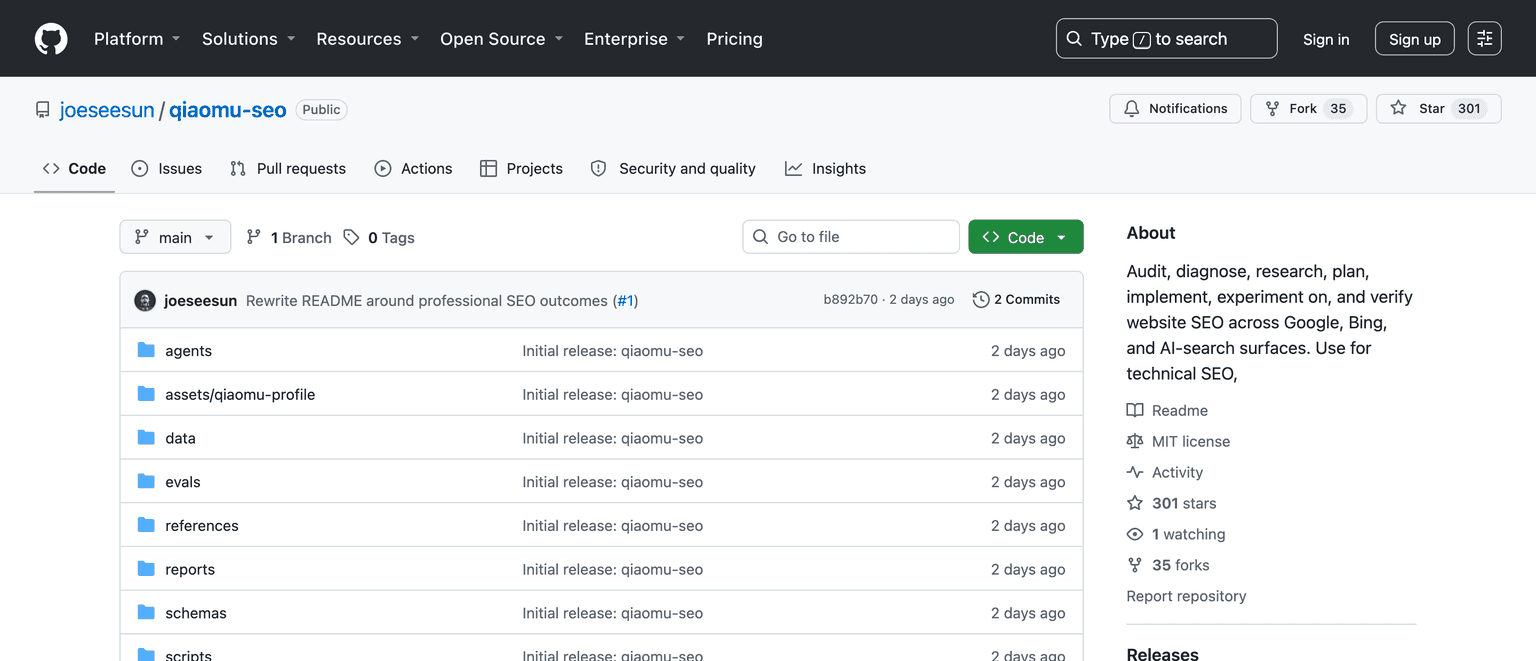Viewport: 1536px width, 661px height.
Task: View the 35 forks link
Action: [x=1168, y=565]
